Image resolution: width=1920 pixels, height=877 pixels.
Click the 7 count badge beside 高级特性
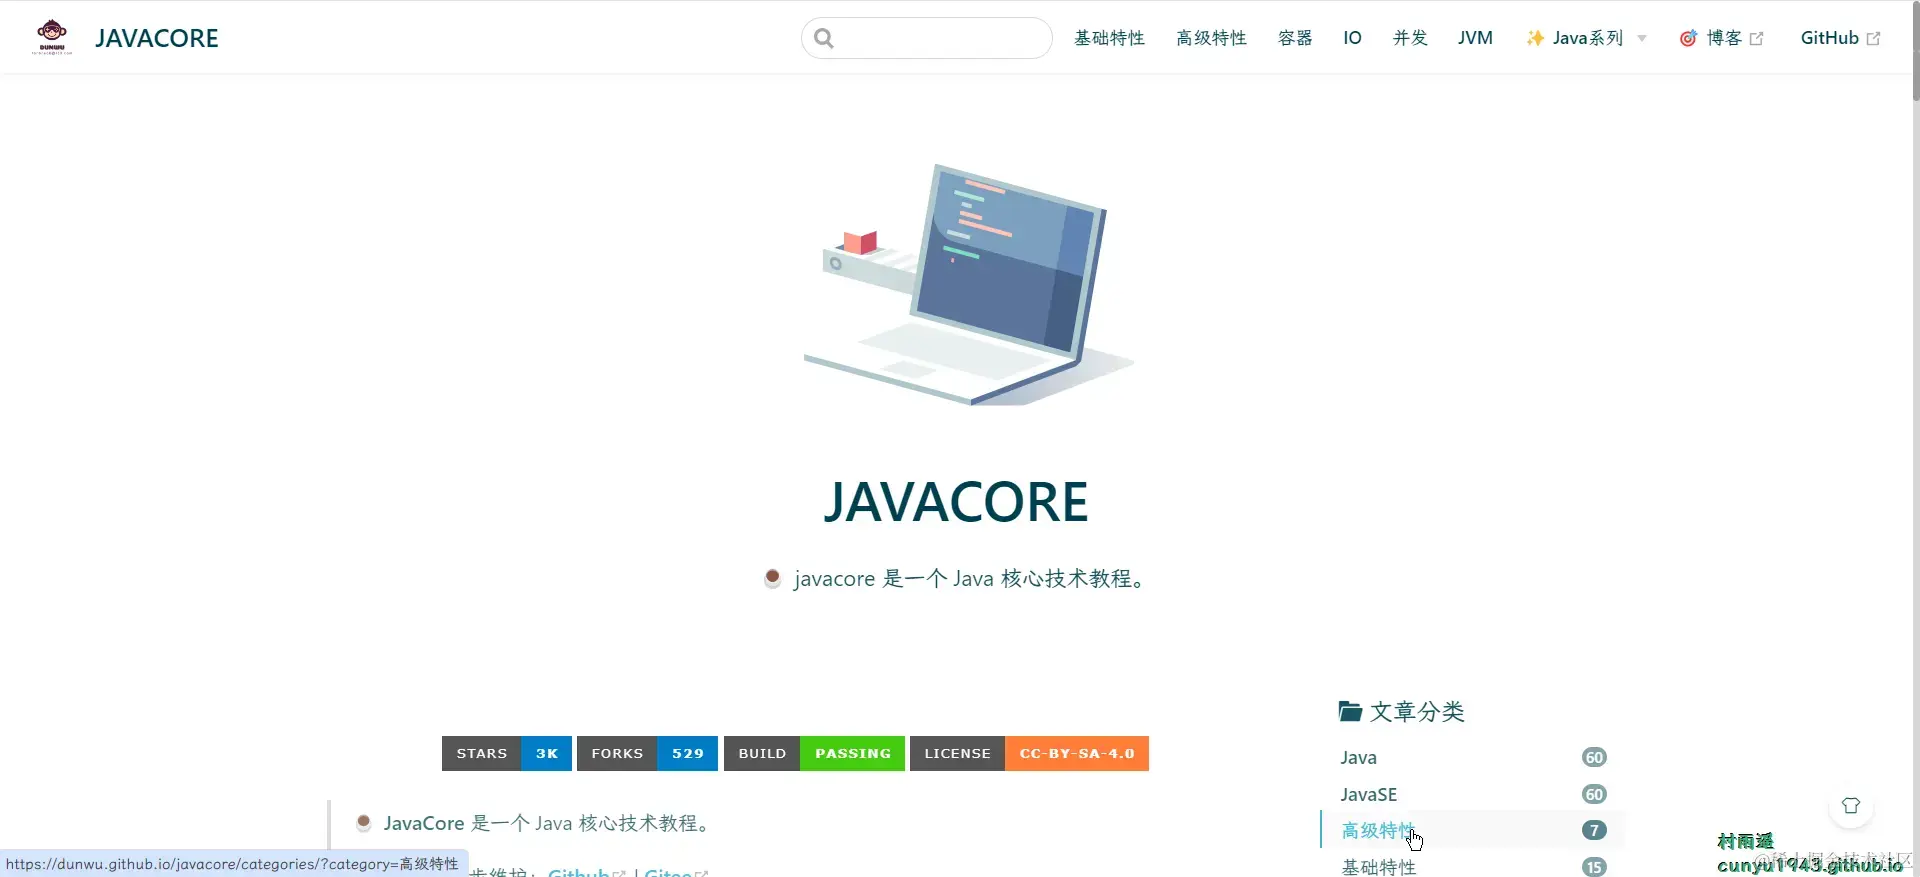coord(1594,830)
